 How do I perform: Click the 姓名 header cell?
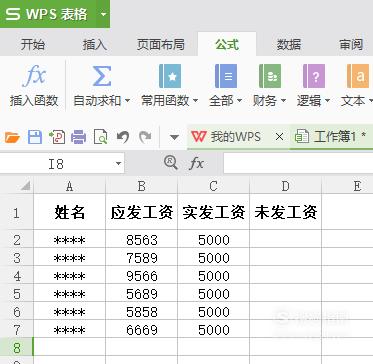click(x=69, y=212)
